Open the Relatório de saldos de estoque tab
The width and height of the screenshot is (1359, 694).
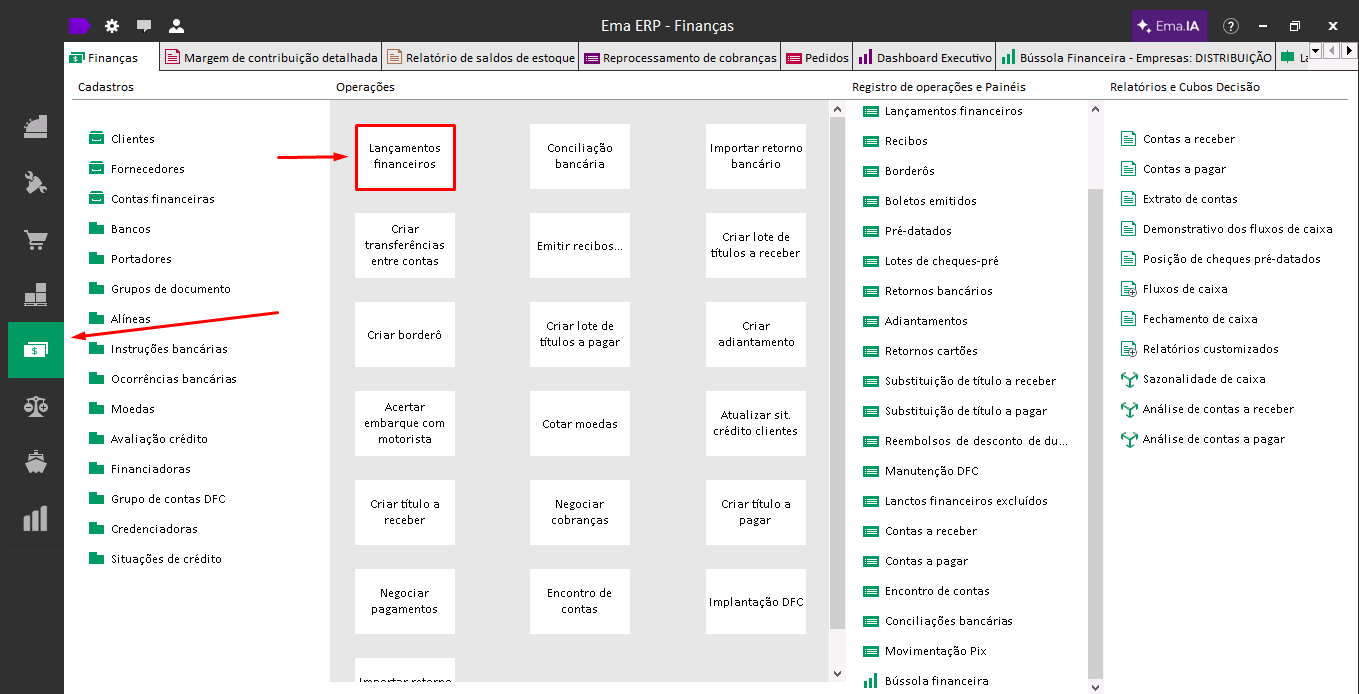(x=481, y=58)
